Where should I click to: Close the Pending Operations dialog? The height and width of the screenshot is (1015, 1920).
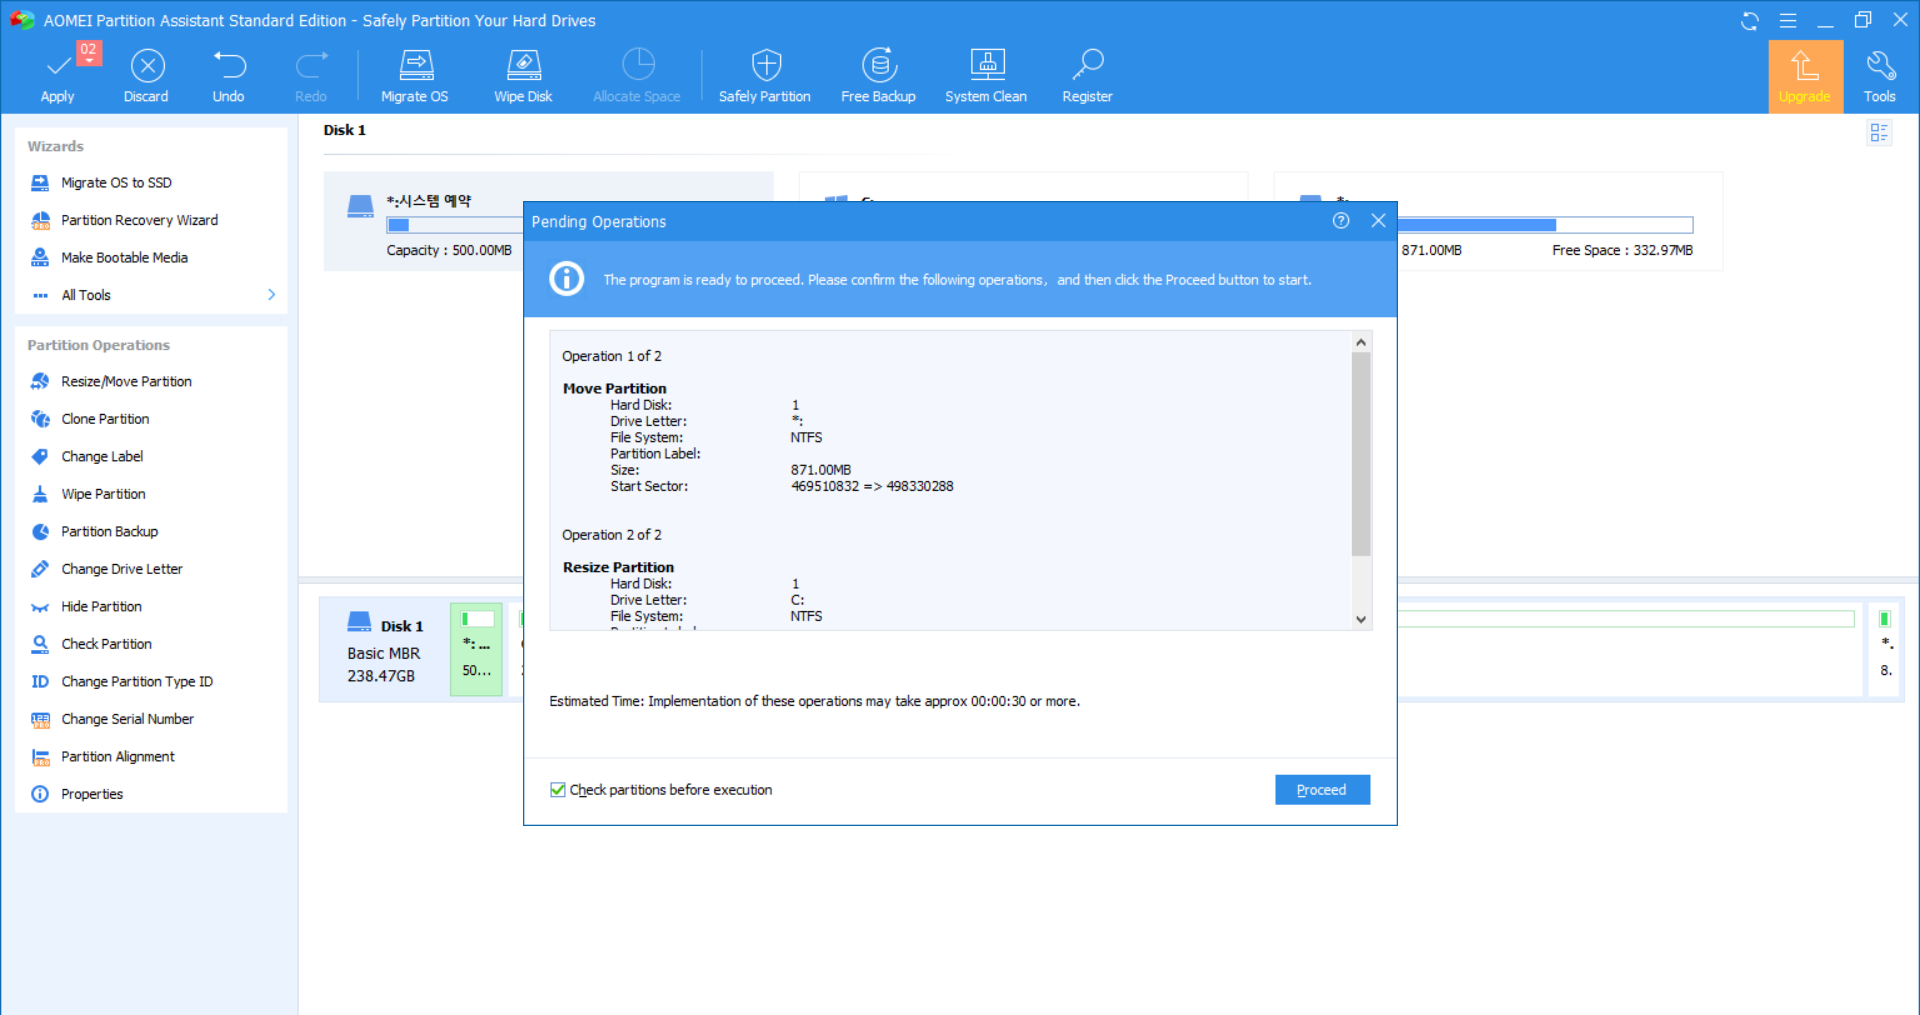point(1378,221)
